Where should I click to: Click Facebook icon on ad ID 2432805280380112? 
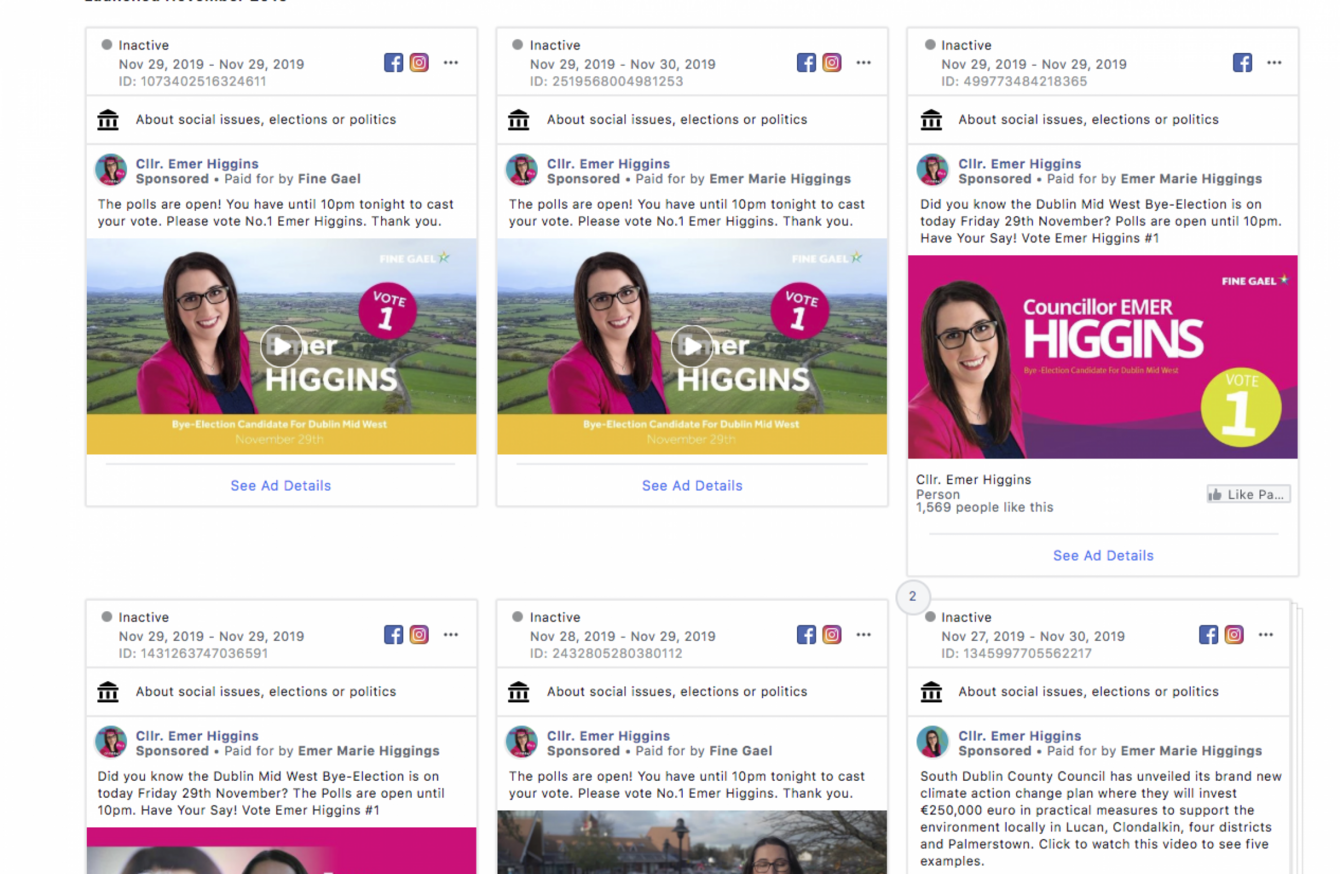coord(806,635)
